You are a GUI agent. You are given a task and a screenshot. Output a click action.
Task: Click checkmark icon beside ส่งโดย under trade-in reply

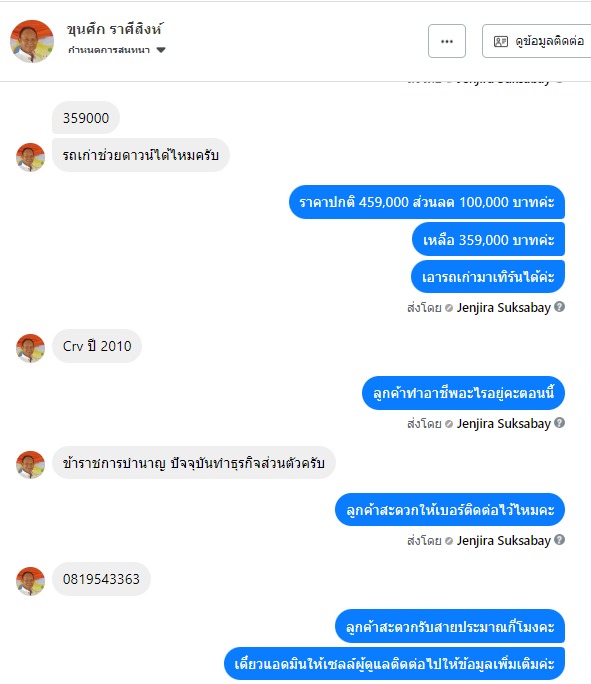pos(449,308)
